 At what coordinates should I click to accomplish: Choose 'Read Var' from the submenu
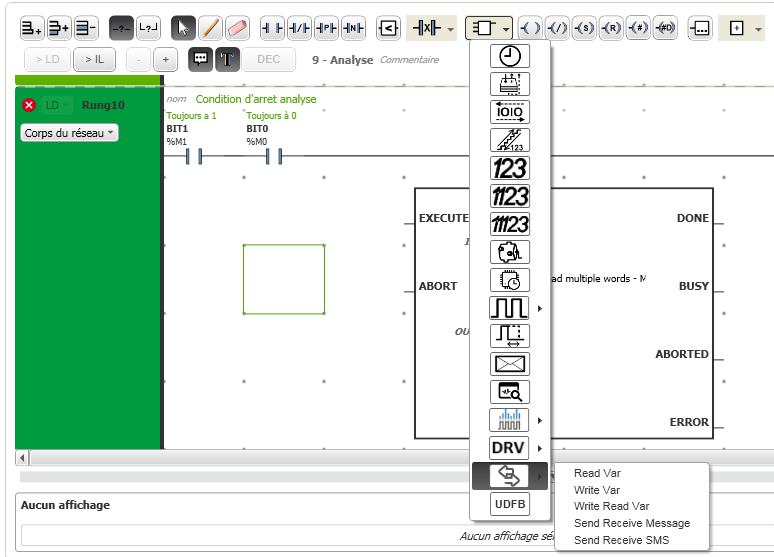pyautogui.click(x=595, y=473)
